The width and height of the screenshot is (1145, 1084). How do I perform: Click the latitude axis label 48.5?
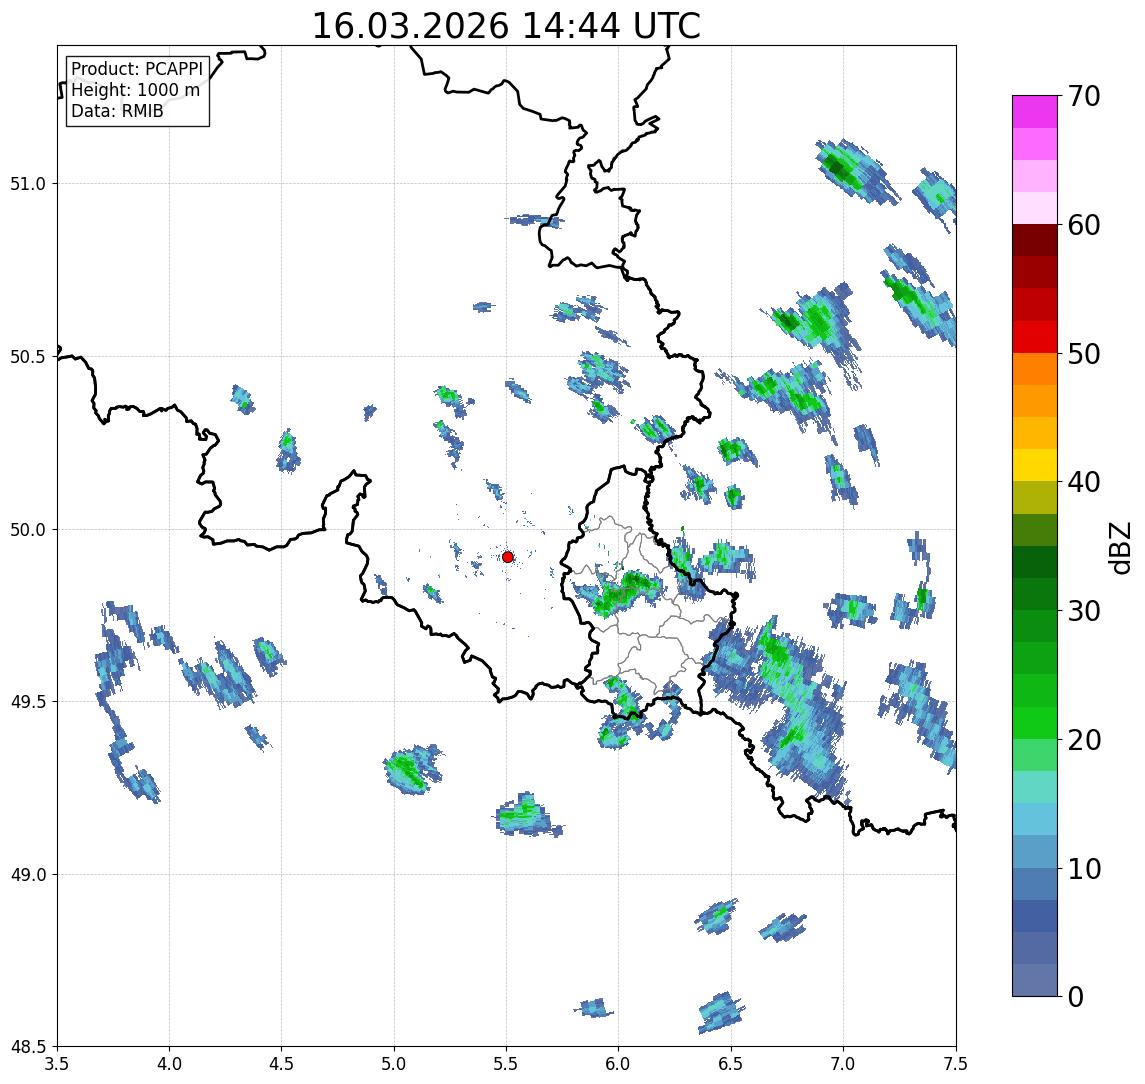click(28, 1047)
